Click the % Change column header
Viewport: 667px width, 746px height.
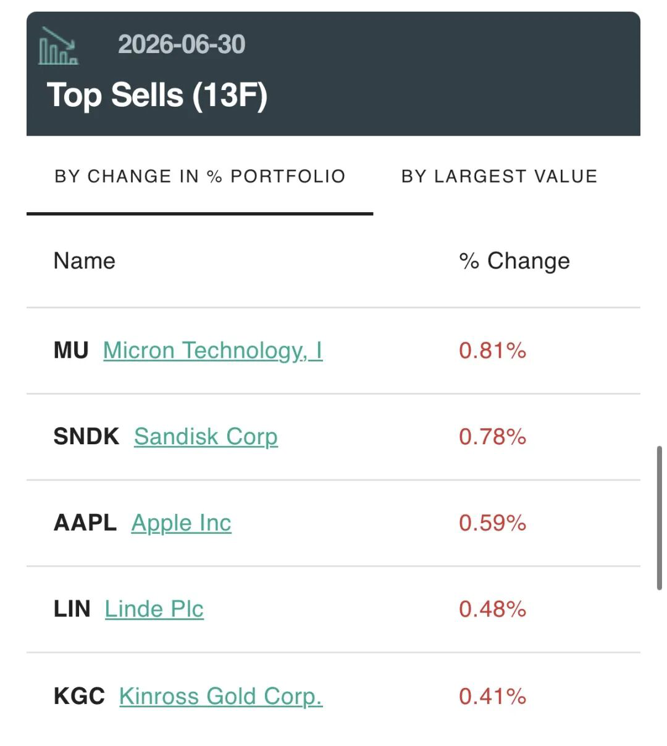click(x=514, y=261)
